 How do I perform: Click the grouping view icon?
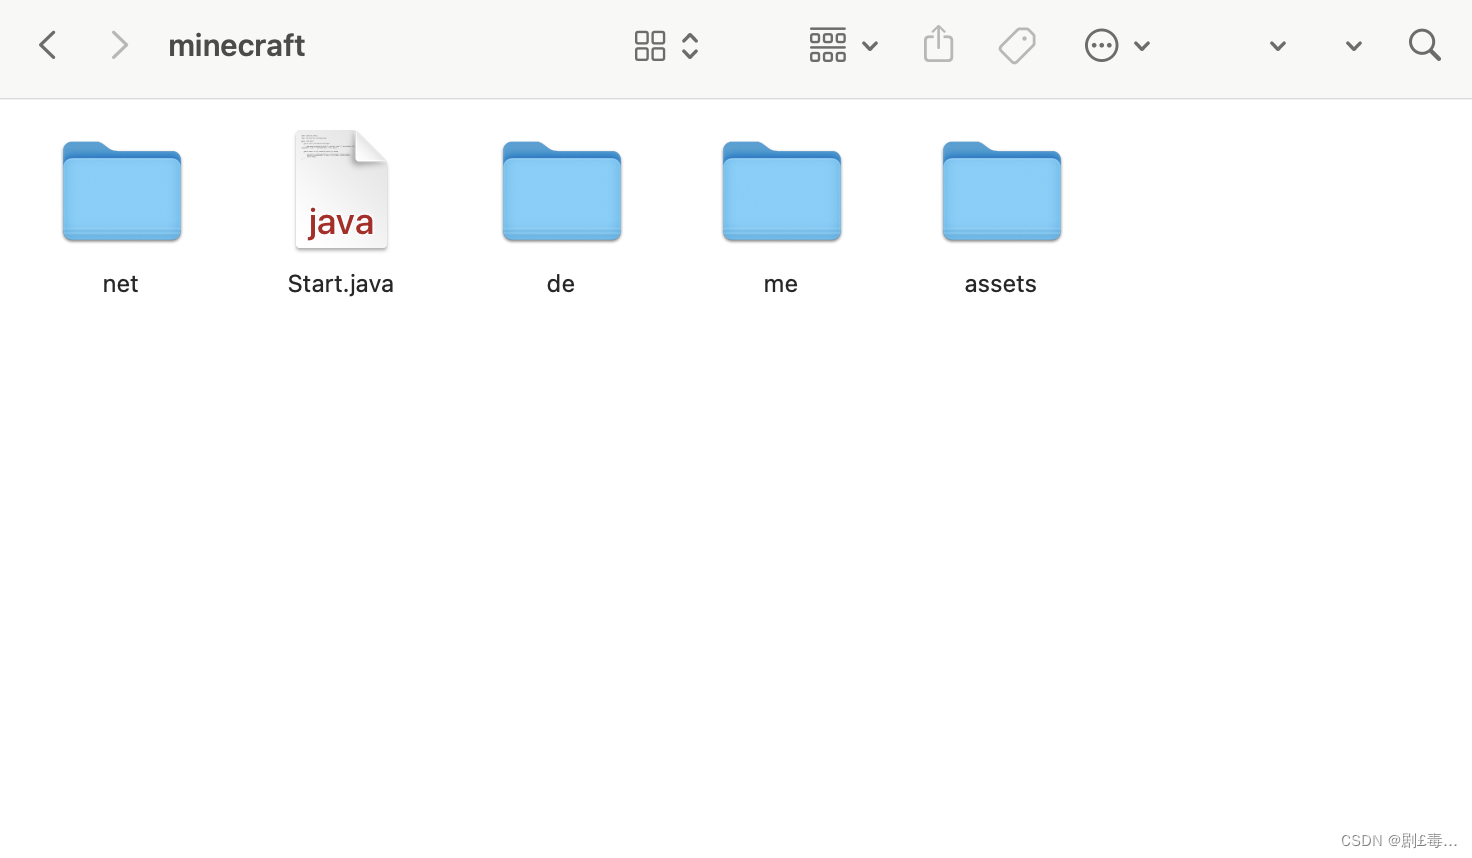828,45
